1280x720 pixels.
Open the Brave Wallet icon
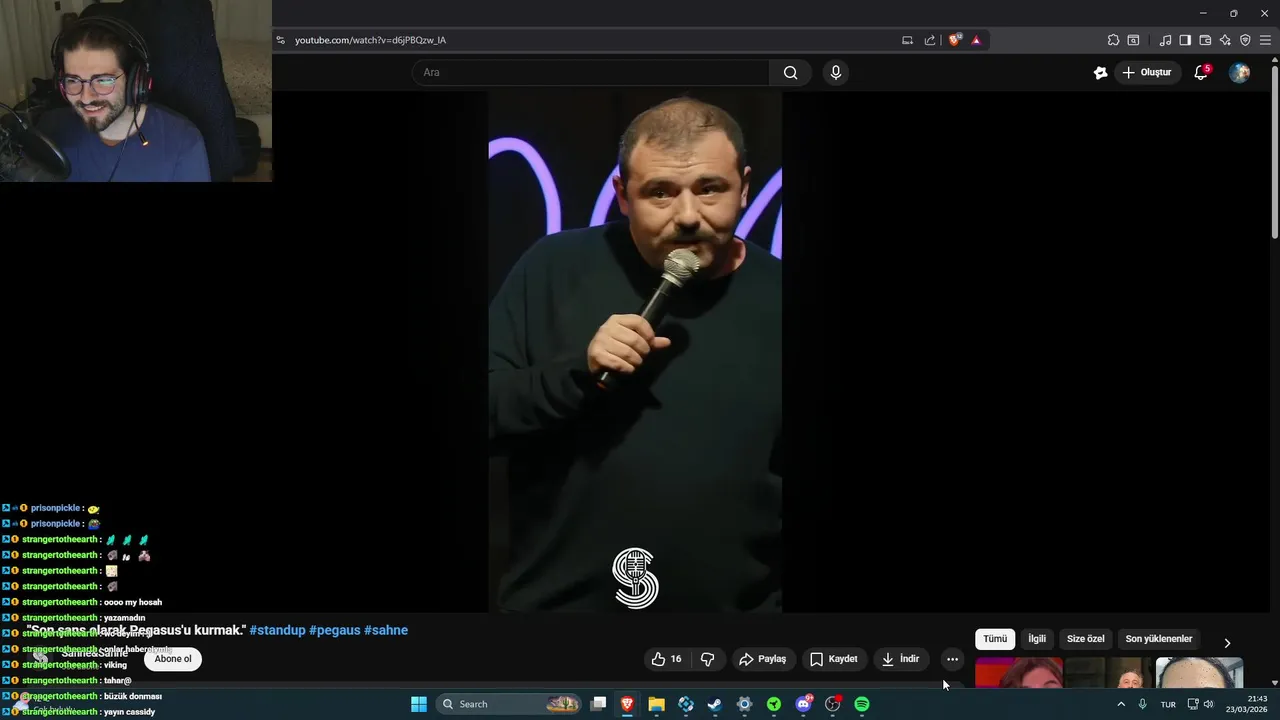point(1205,40)
